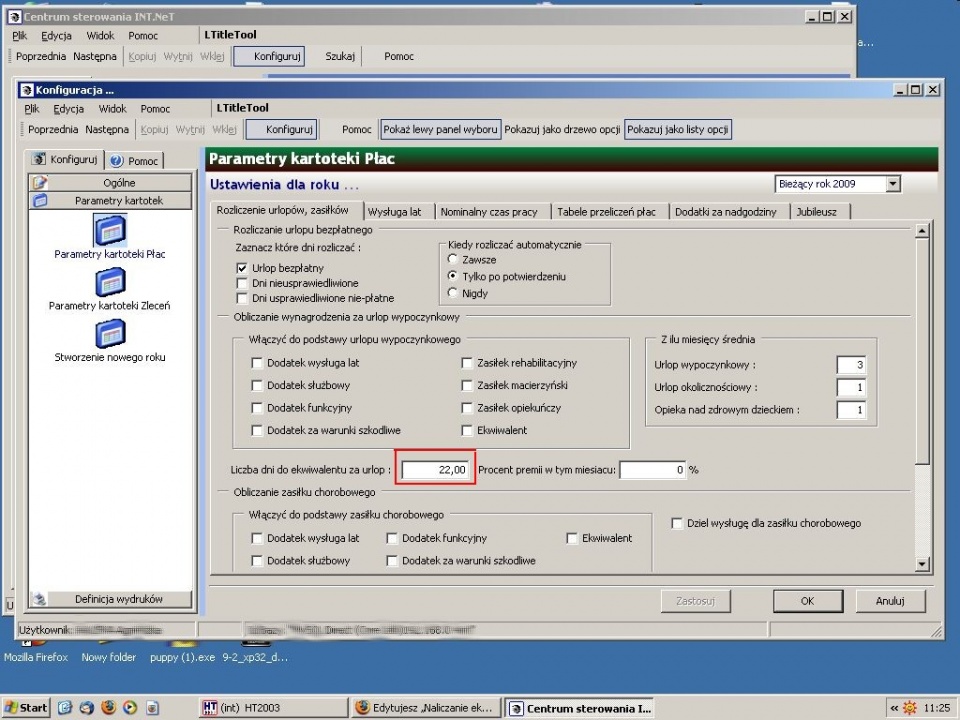
Task: Click the last quick launch icon
Action: pos(152,708)
